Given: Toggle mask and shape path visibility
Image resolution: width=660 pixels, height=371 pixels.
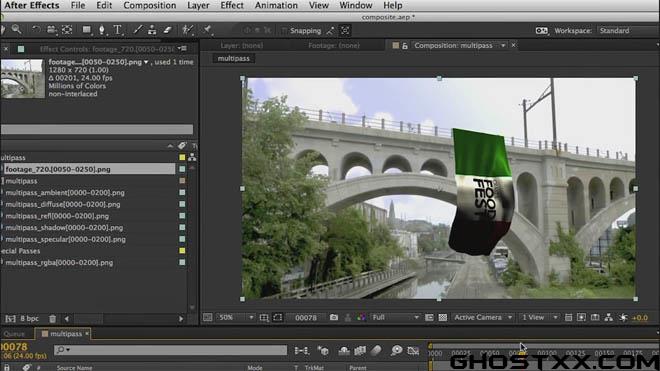Looking at the screenshot, I should (x=278, y=318).
